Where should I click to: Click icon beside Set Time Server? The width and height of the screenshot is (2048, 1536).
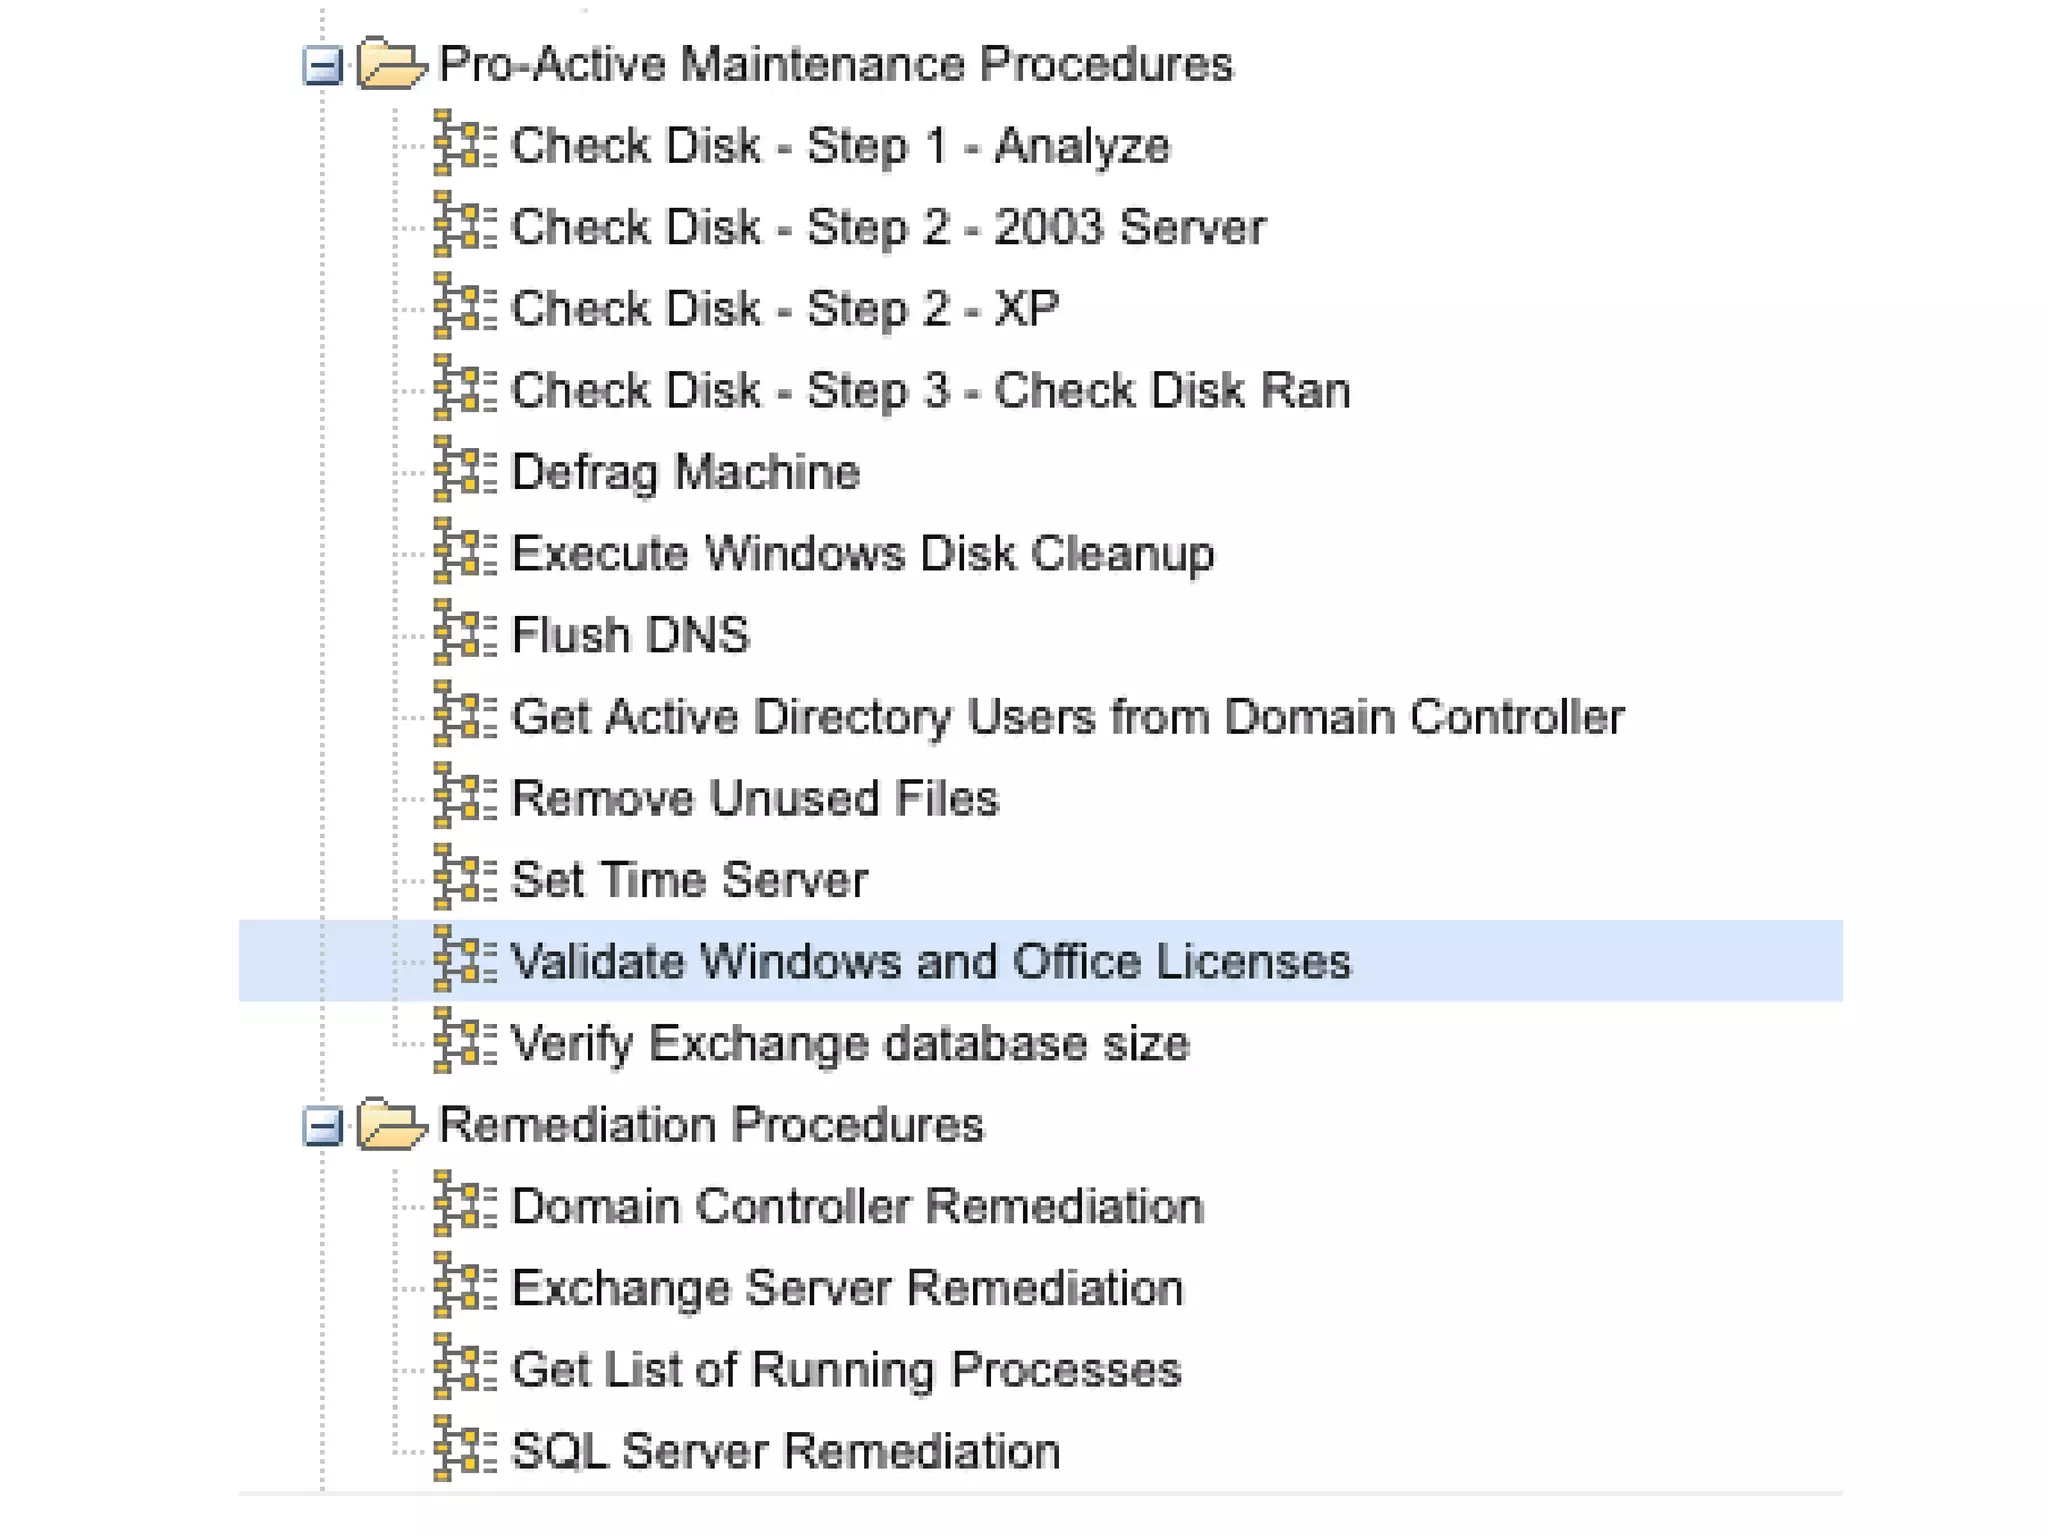coord(464,878)
